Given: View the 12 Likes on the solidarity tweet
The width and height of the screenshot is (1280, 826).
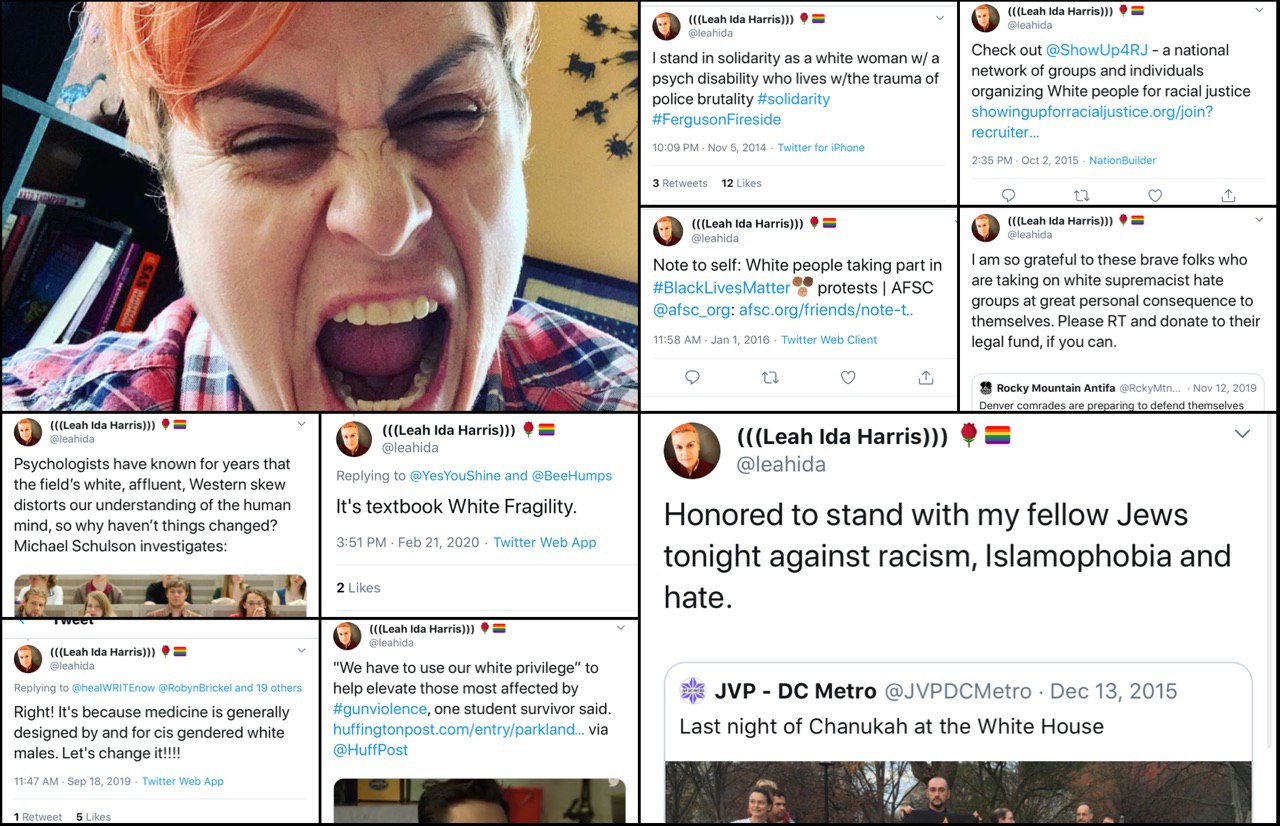Looking at the screenshot, I should coord(741,183).
